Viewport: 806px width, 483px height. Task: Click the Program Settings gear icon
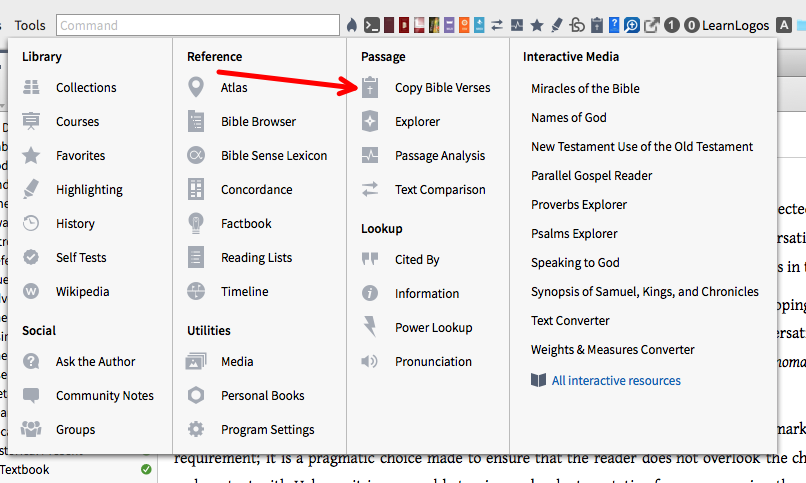click(x=196, y=429)
